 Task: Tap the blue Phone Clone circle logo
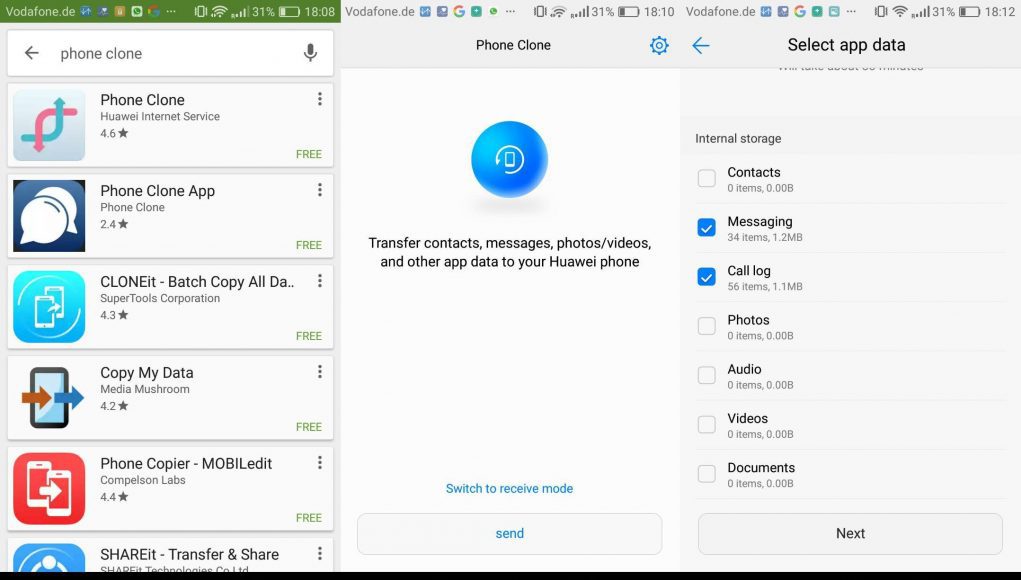tap(509, 159)
